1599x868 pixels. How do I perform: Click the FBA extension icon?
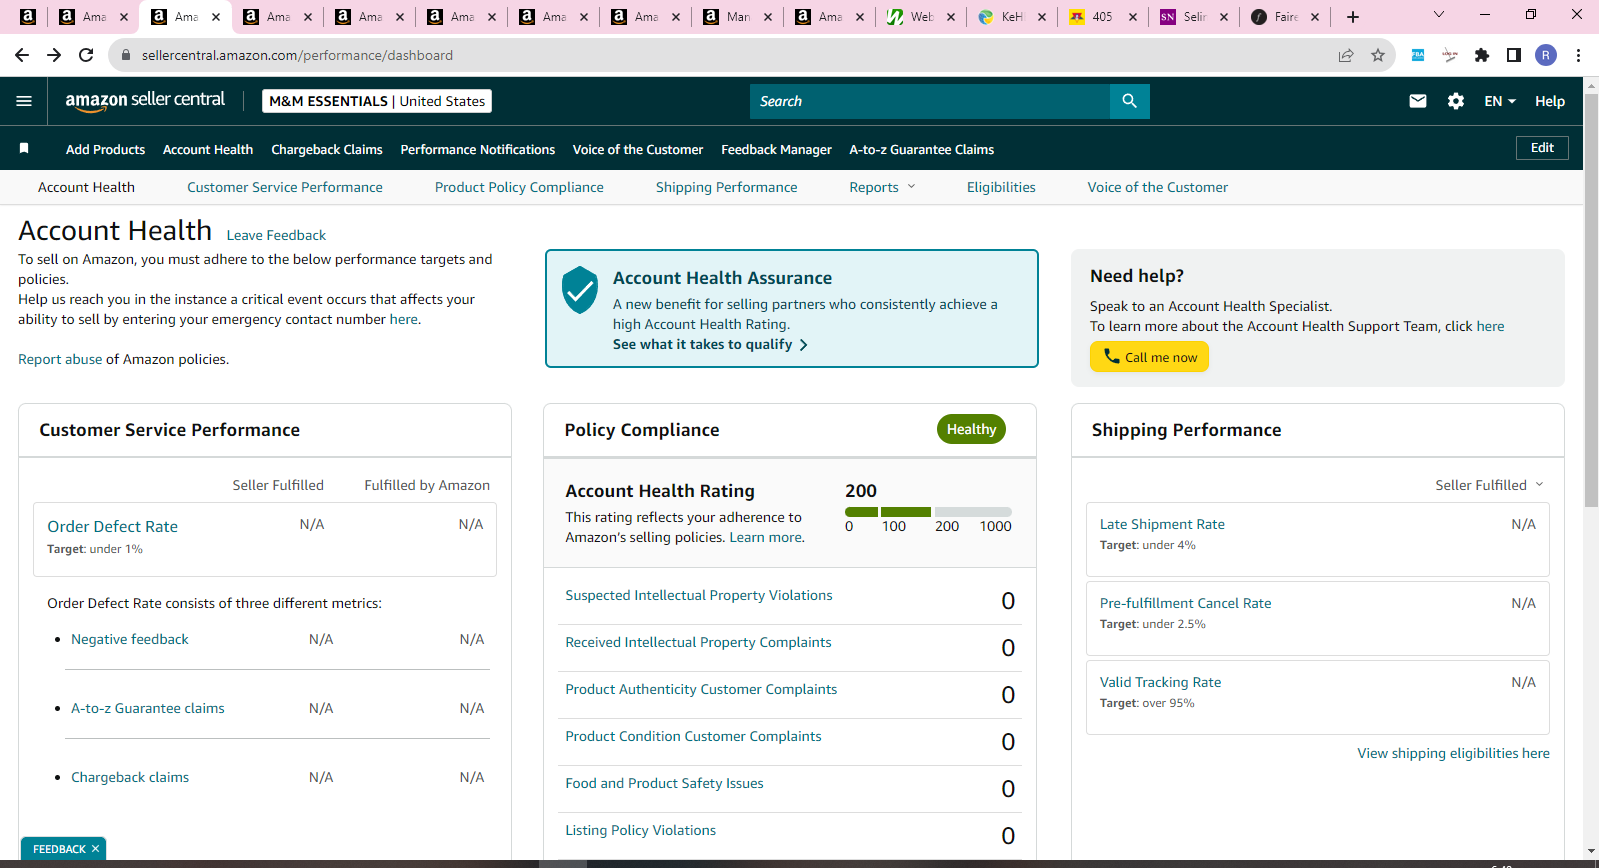(1418, 55)
